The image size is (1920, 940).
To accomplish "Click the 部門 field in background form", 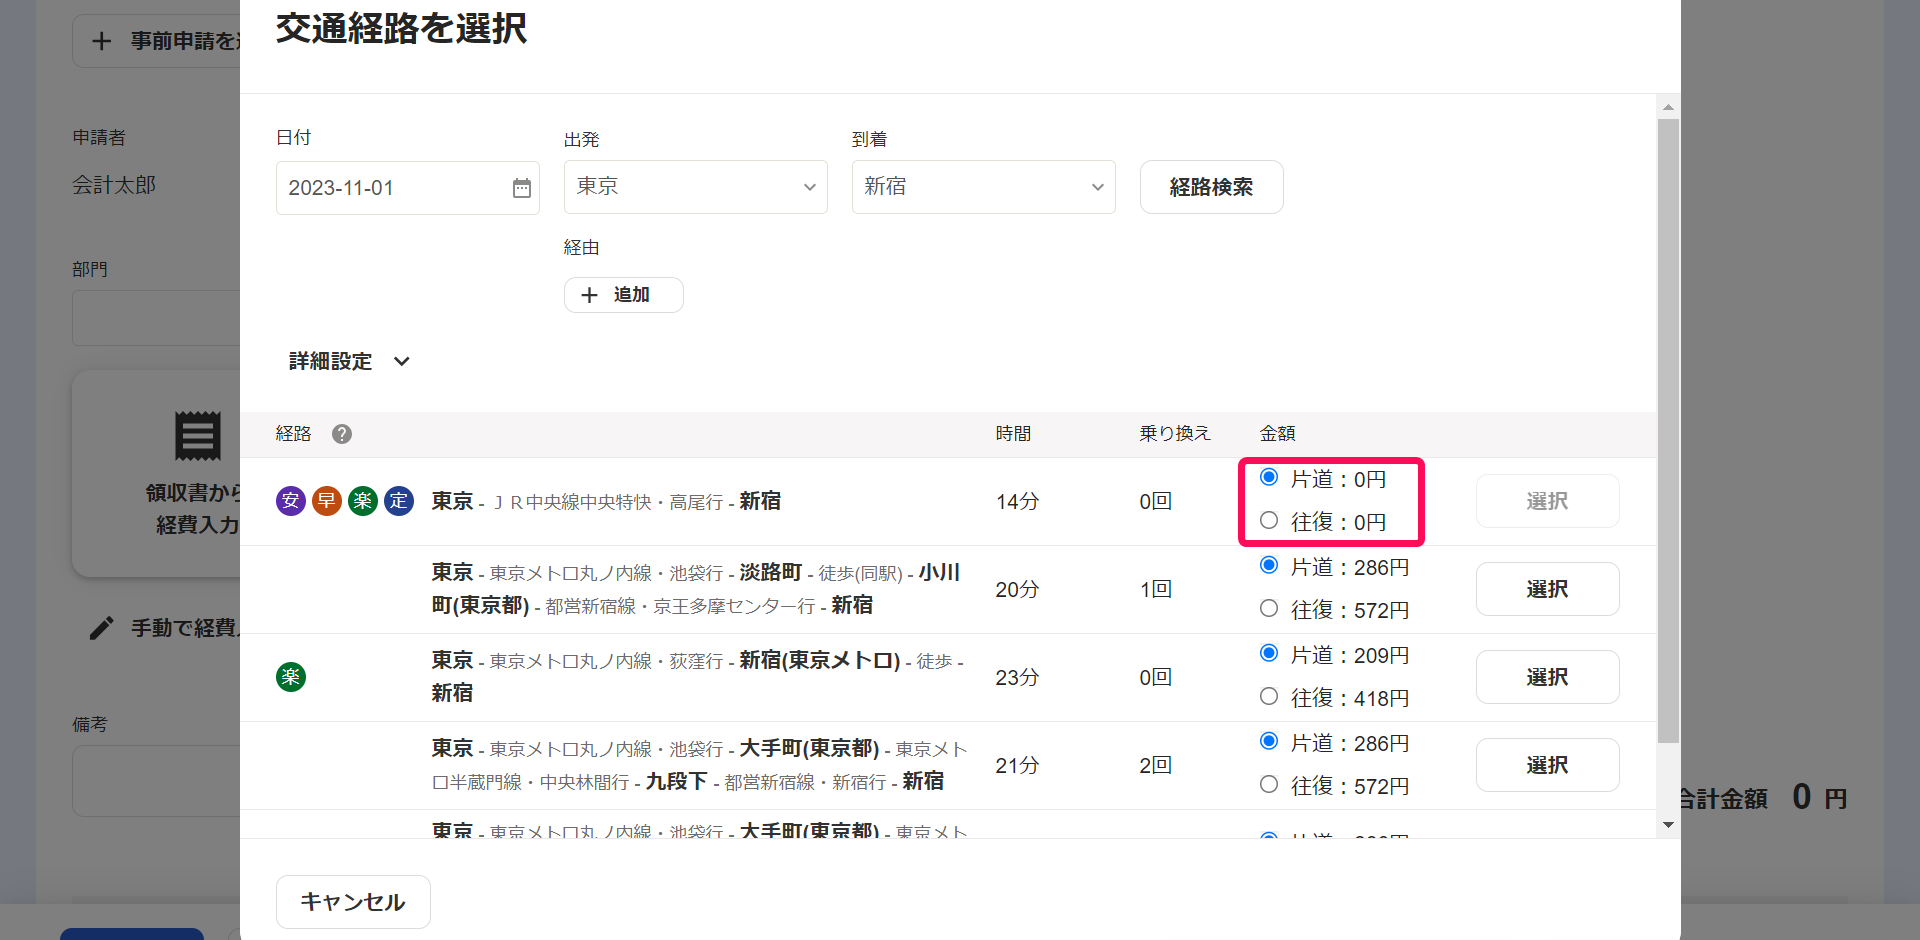I will pos(156,318).
